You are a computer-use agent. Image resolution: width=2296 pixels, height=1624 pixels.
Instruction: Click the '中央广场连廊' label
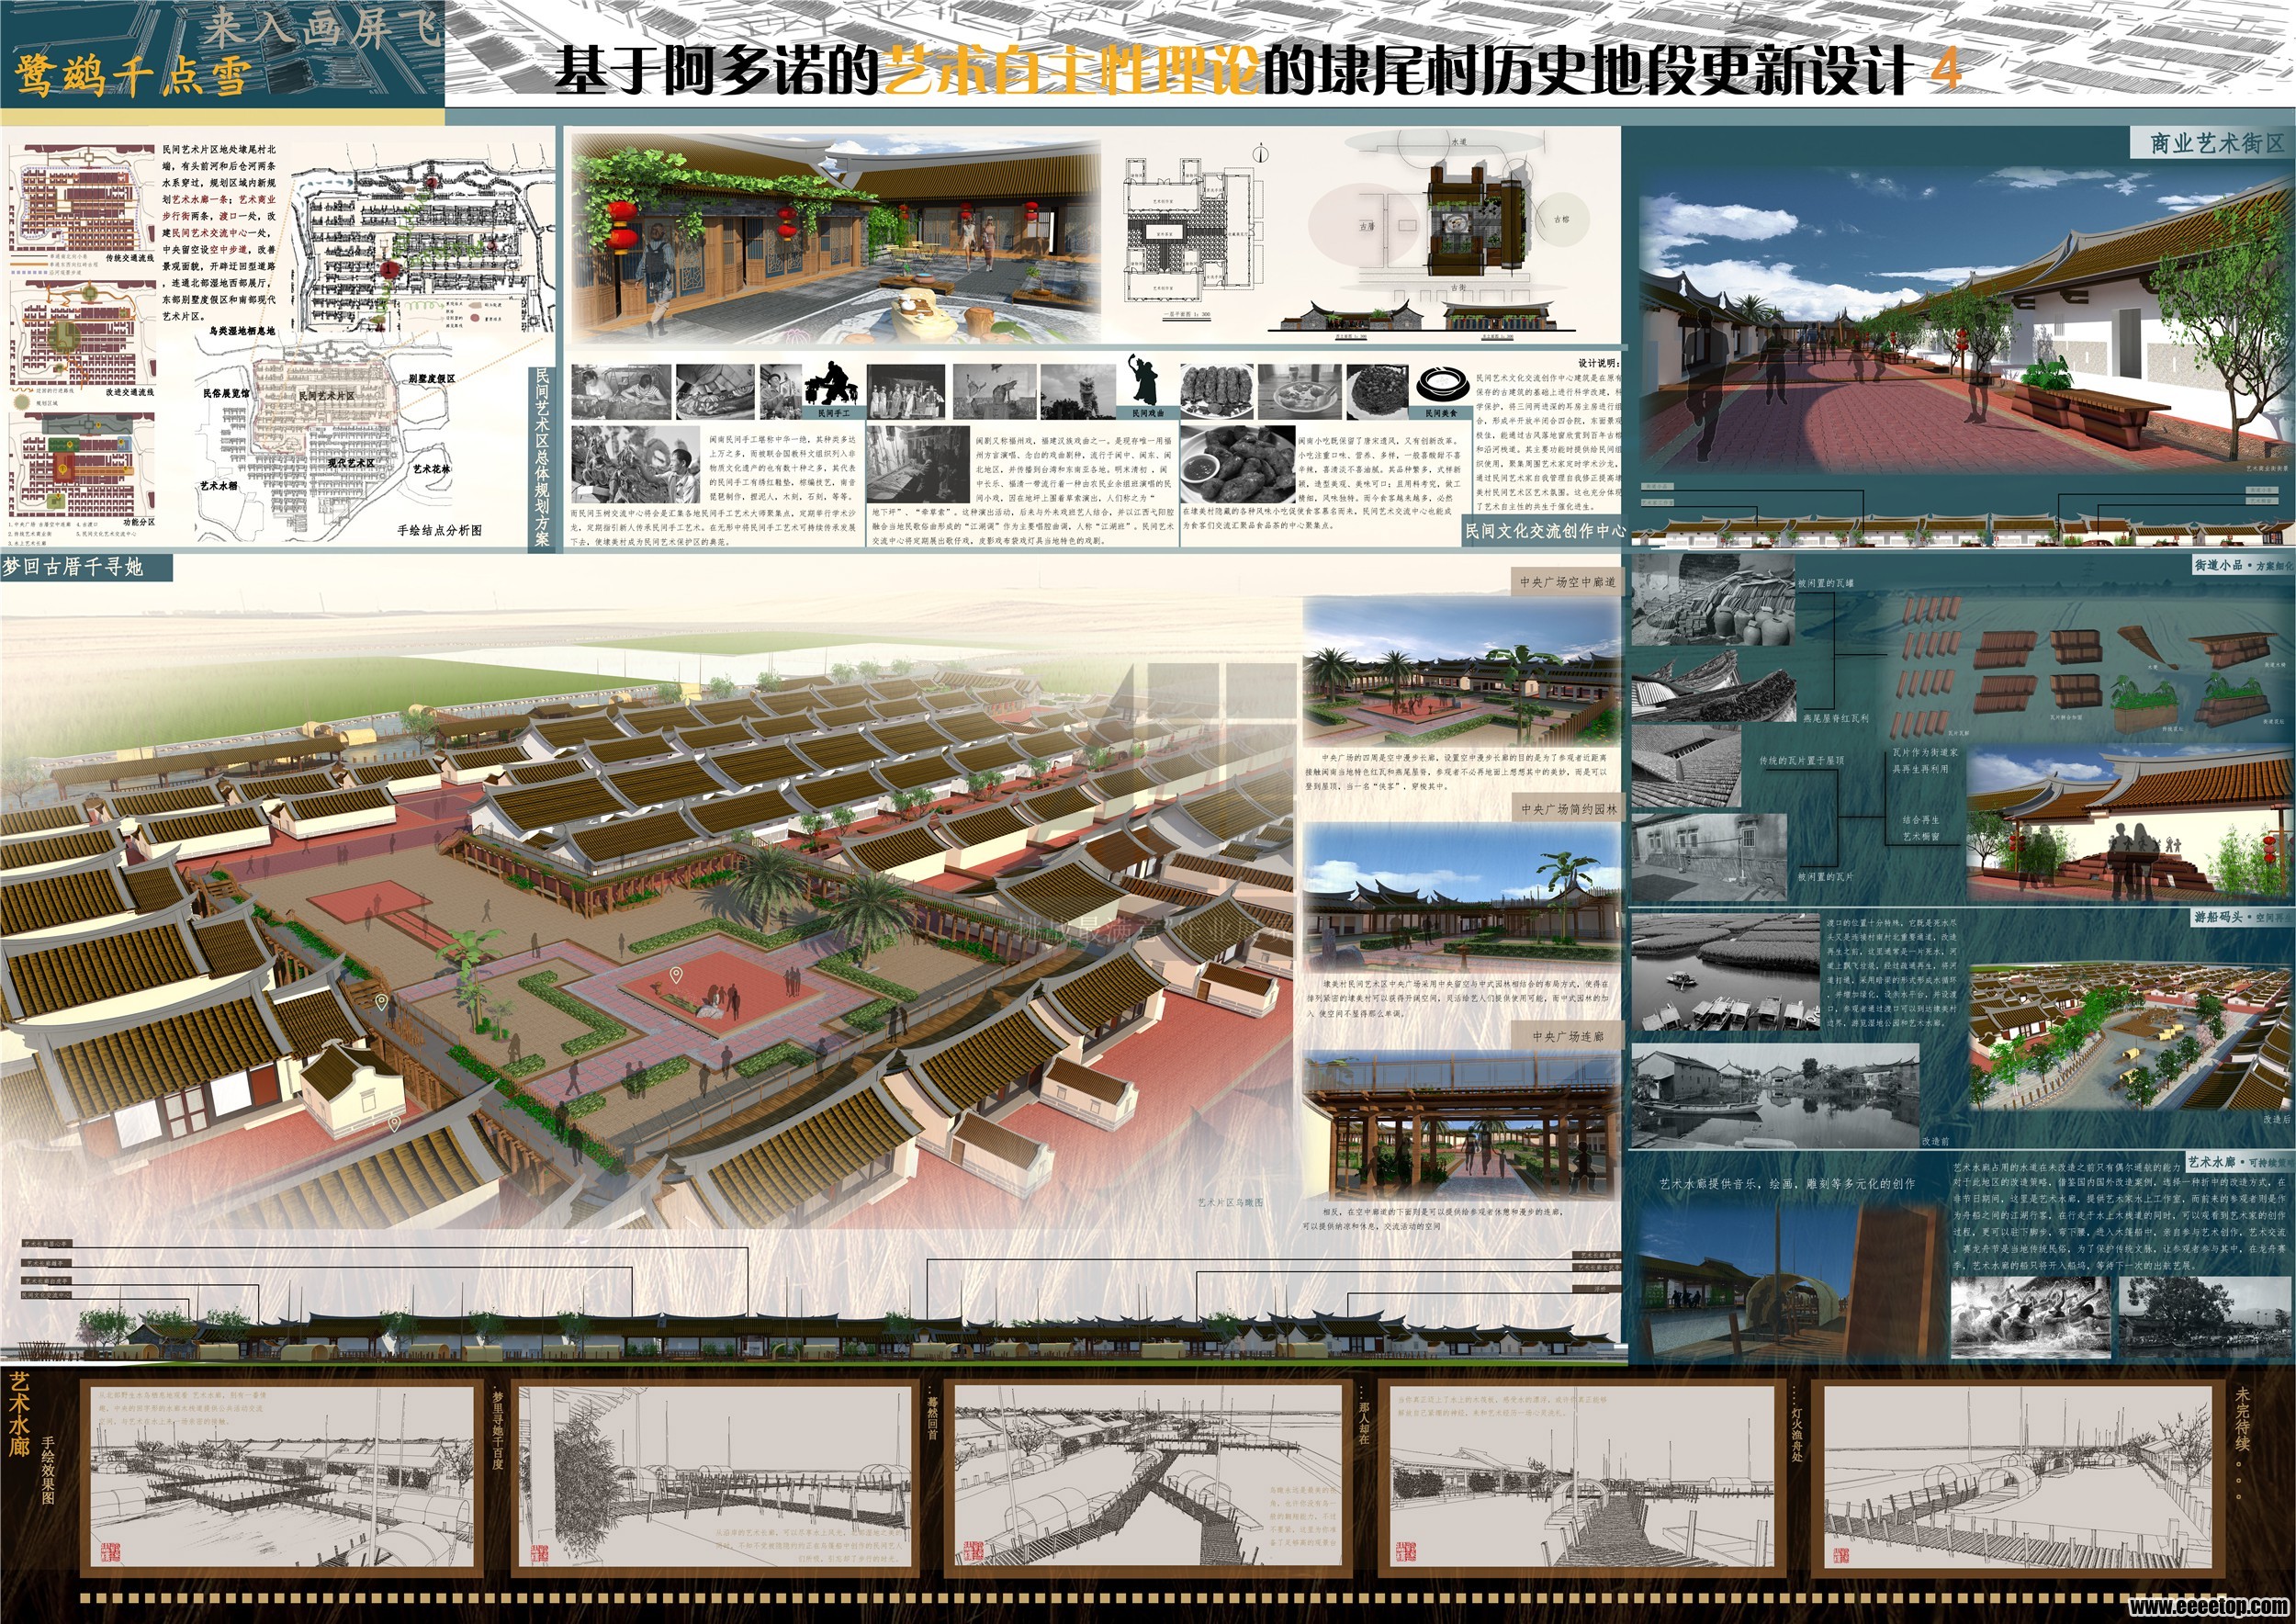[x=1568, y=1037]
